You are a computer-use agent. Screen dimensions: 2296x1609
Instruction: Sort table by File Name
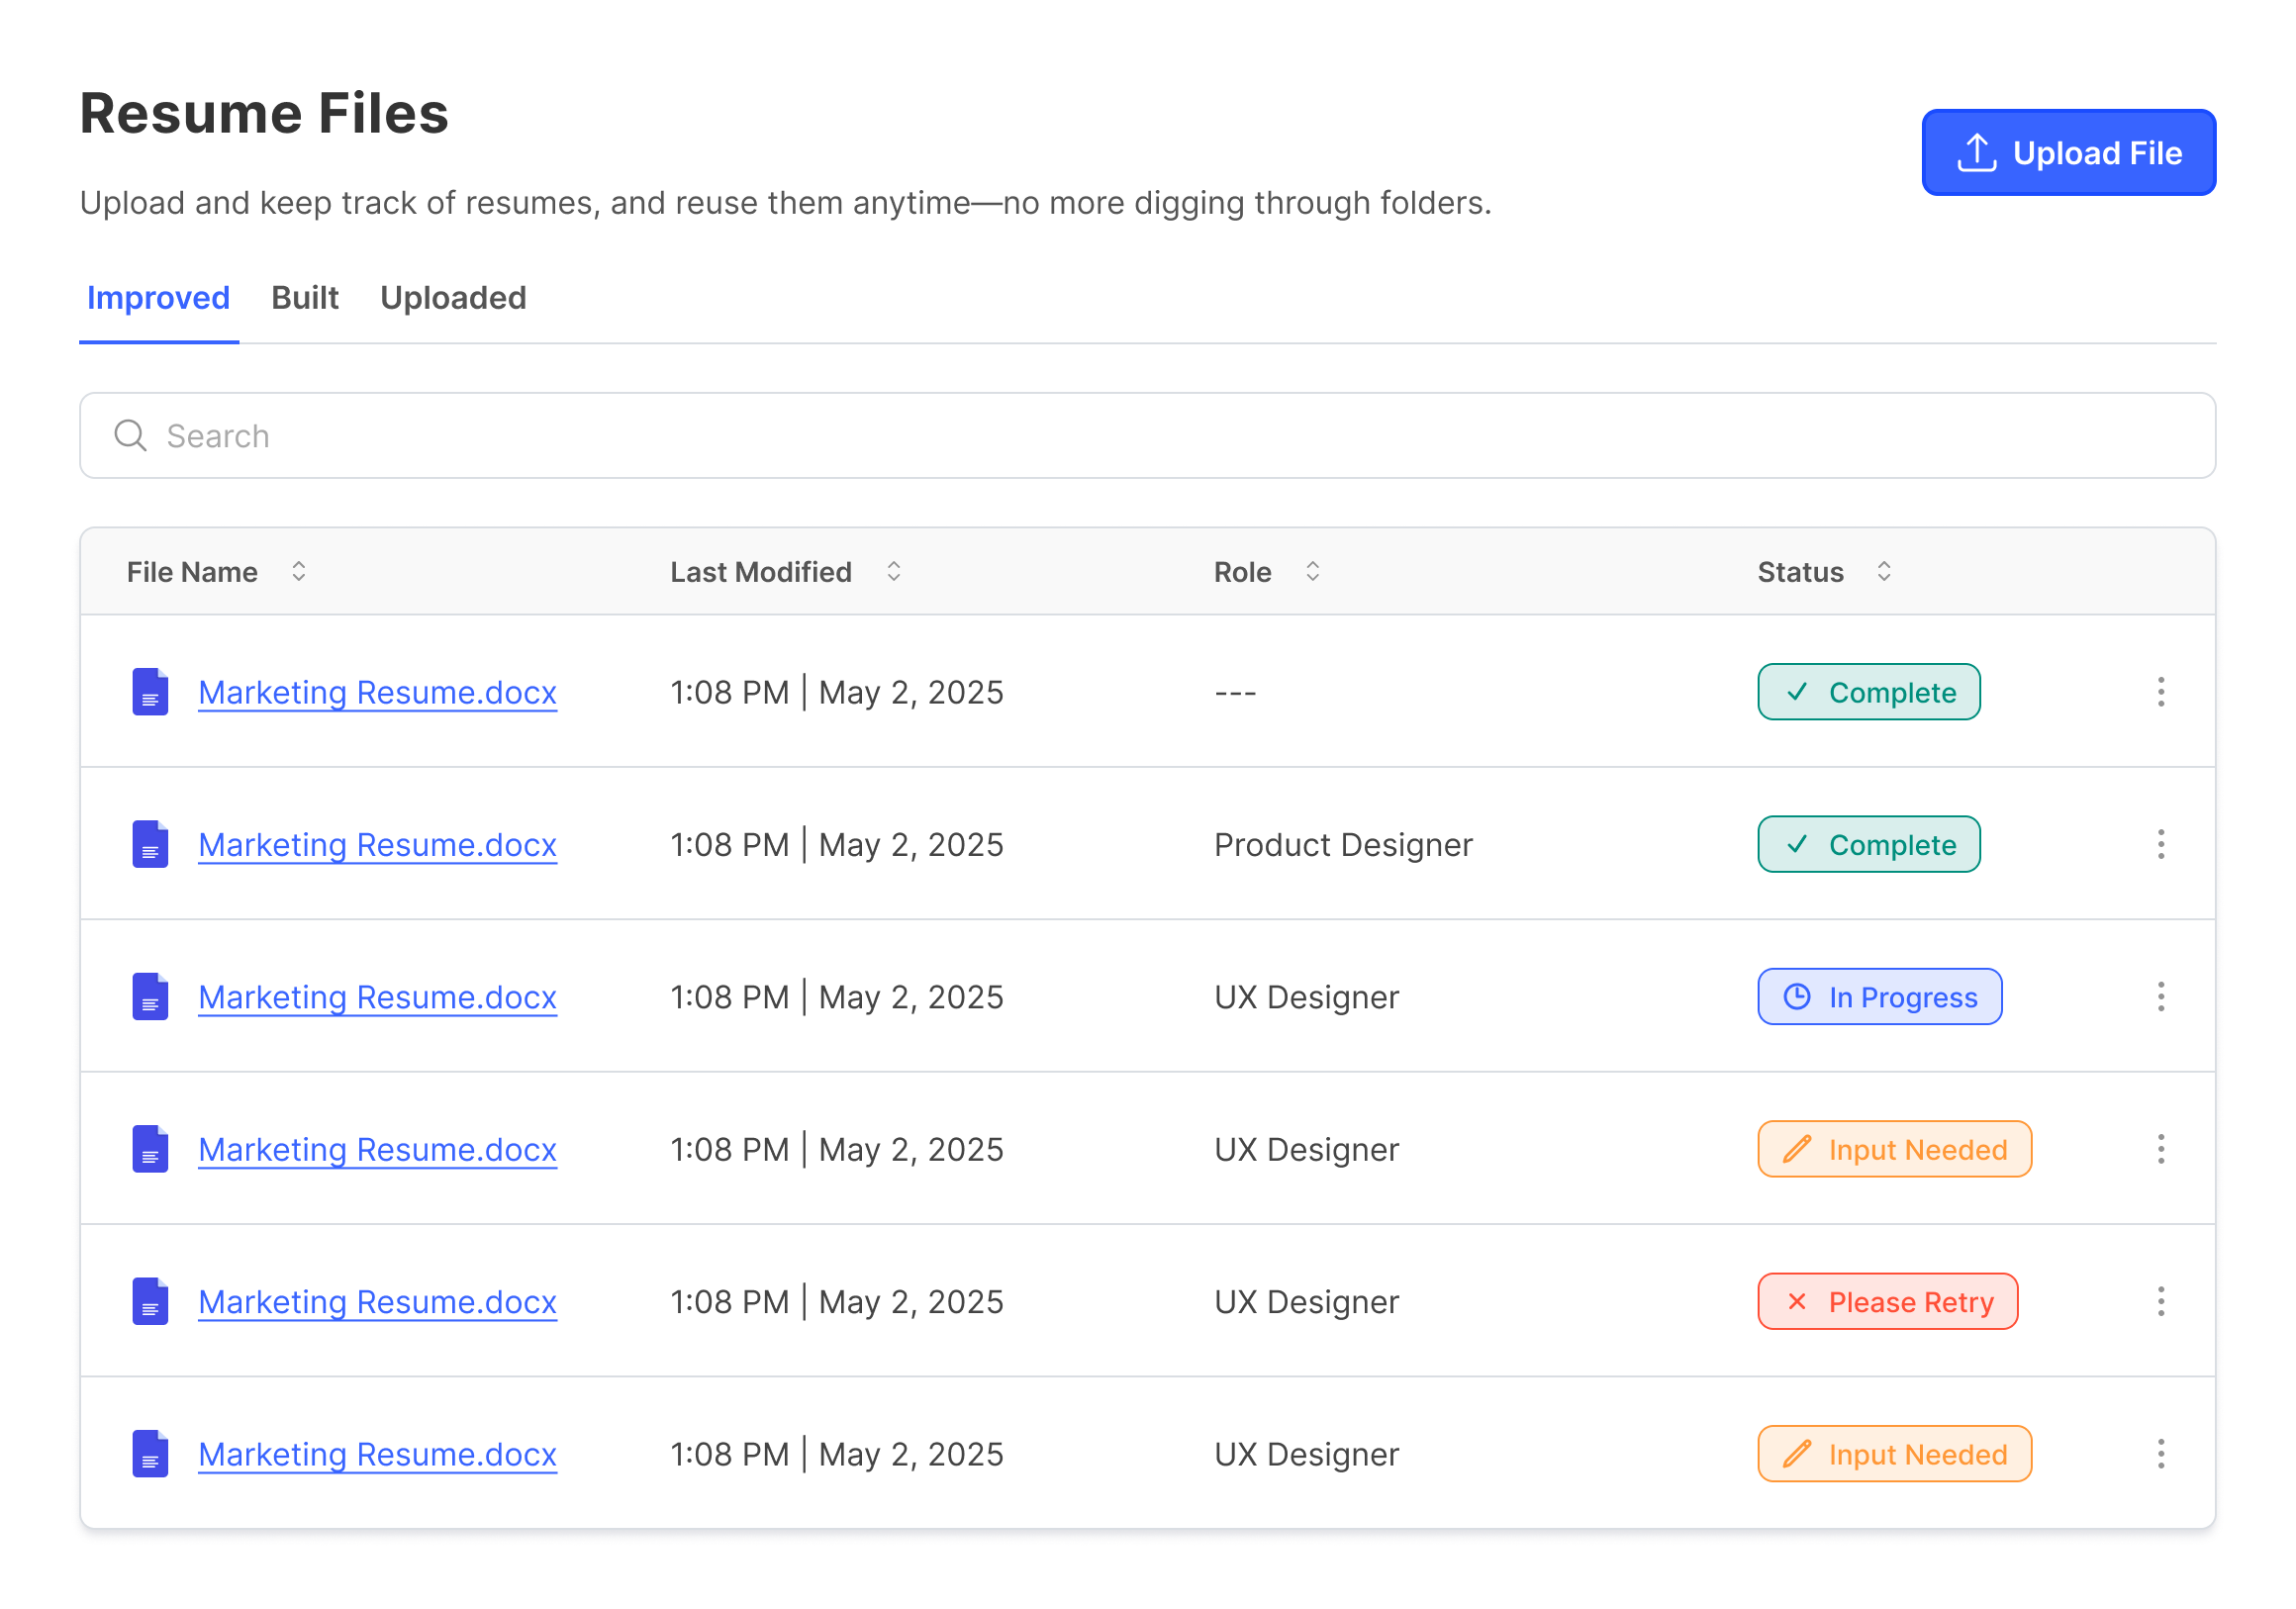pos(298,572)
